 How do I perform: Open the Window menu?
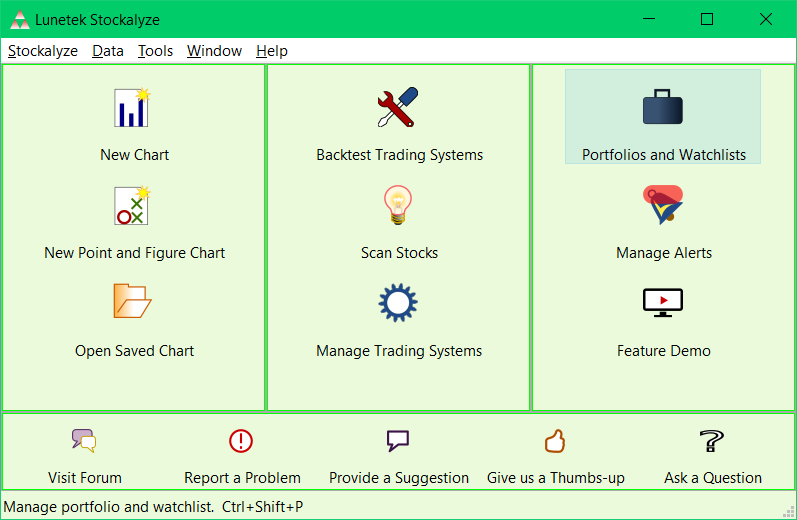pyautogui.click(x=214, y=51)
